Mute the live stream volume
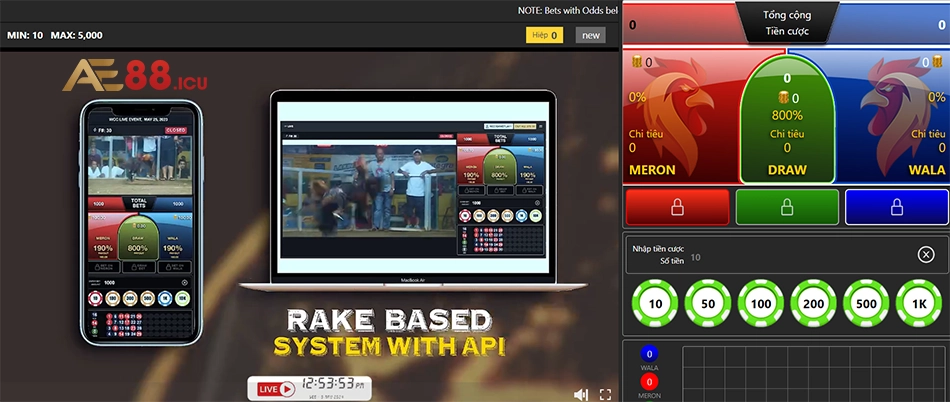Image resolution: width=950 pixels, height=402 pixels. click(x=581, y=394)
